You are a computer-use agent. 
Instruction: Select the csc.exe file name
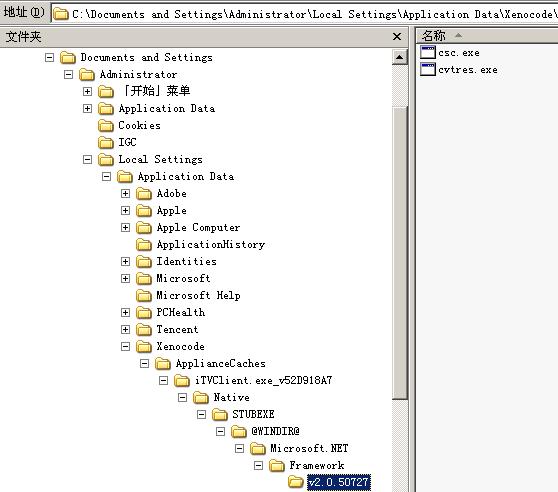(458, 53)
